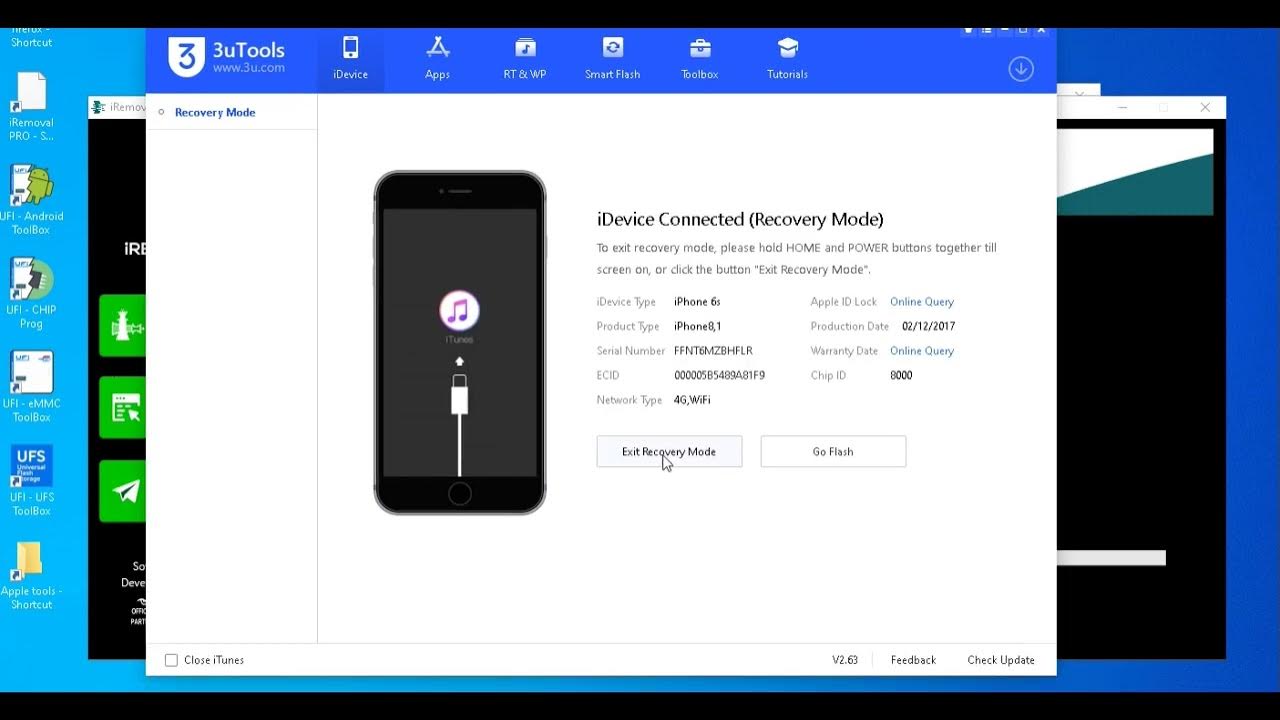The image size is (1280, 720).
Task: Toggle the Close iTunes checkbox
Action: pos(171,660)
